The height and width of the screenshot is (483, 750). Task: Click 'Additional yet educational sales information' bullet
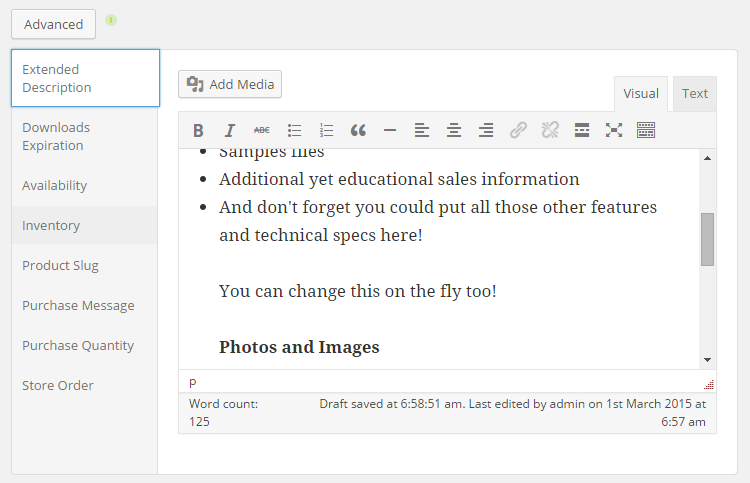399,179
